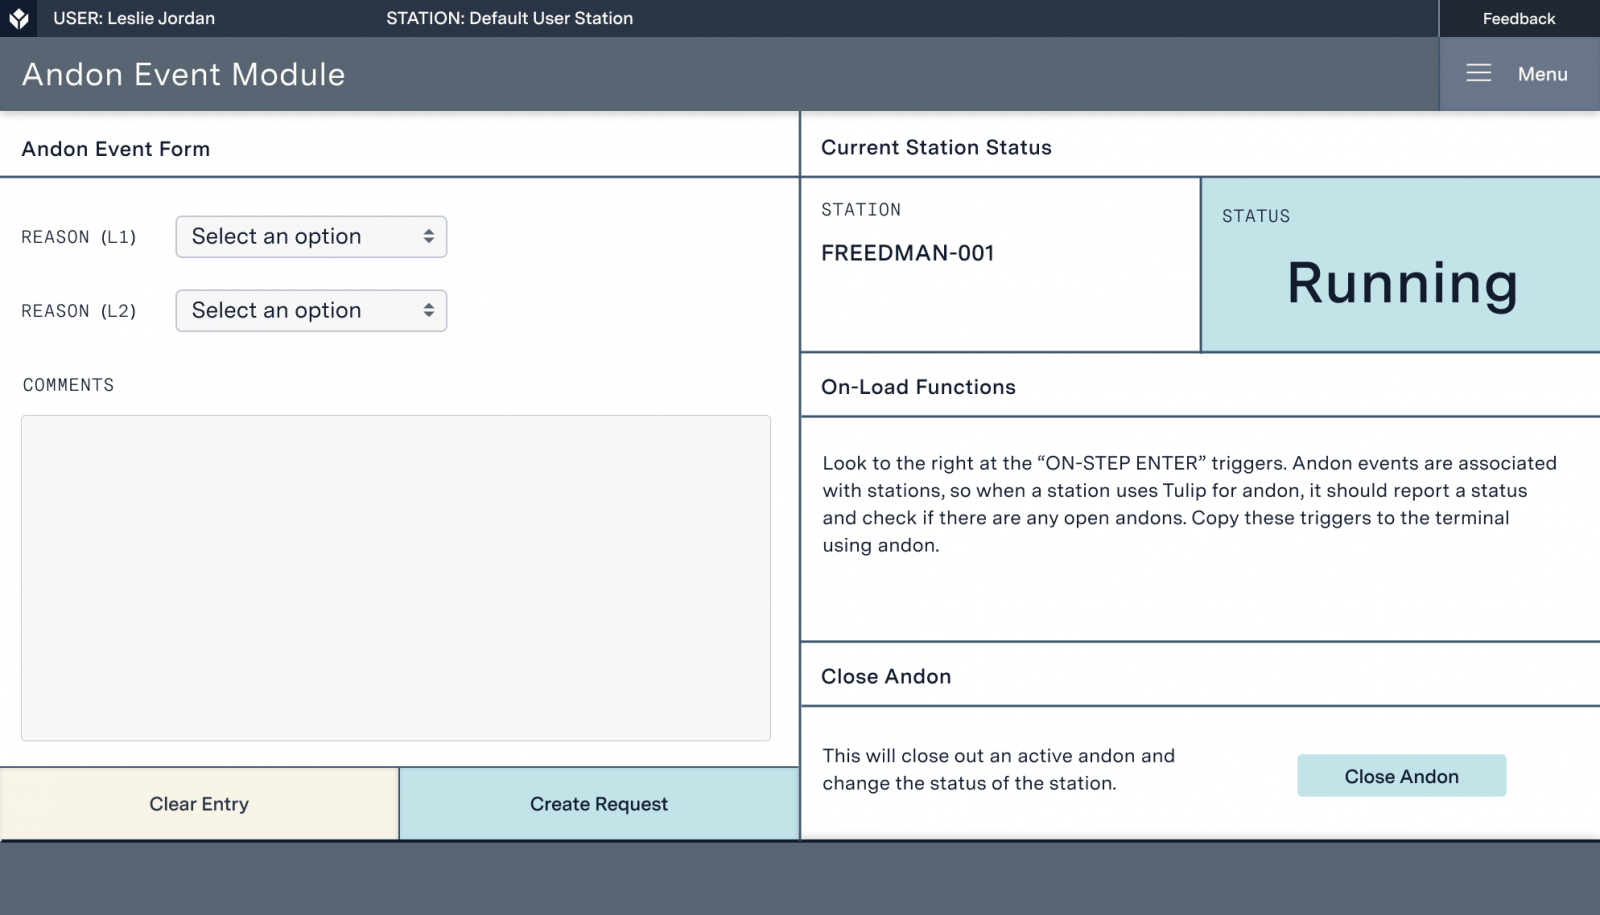Open the hamburger menu icon
Image resolution: width=1600 pixels, height=915 pixels.
(x=1478, y=74)
